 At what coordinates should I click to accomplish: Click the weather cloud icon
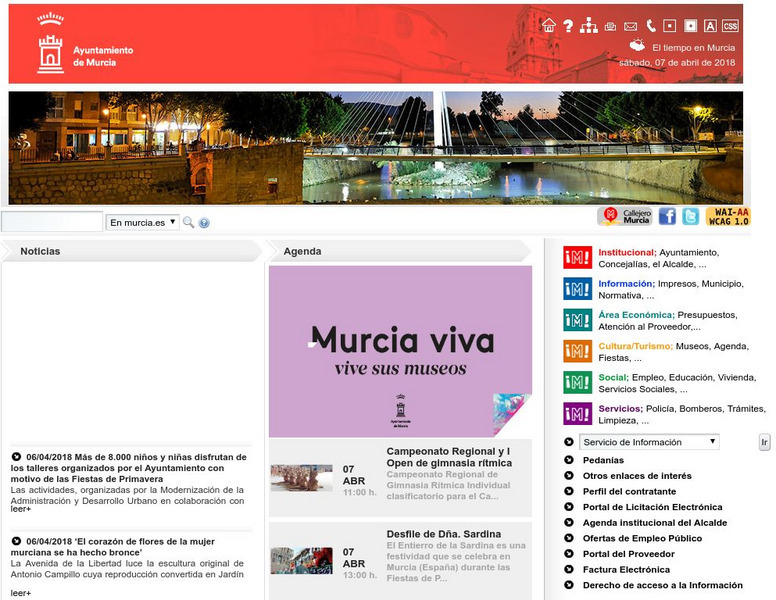click(637, 46)
